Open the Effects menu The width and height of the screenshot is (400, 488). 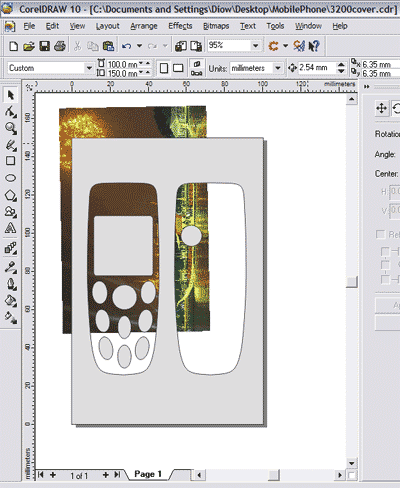click(x=180, y=26)
